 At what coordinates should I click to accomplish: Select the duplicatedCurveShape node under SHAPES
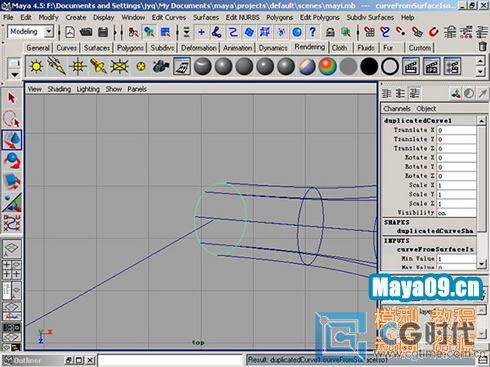pyautogui.click(x=435, y=231)
